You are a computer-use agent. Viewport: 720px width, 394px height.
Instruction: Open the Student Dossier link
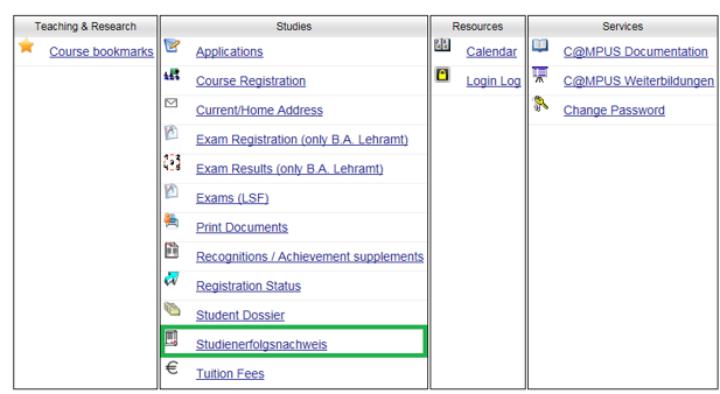coord(240,315)
